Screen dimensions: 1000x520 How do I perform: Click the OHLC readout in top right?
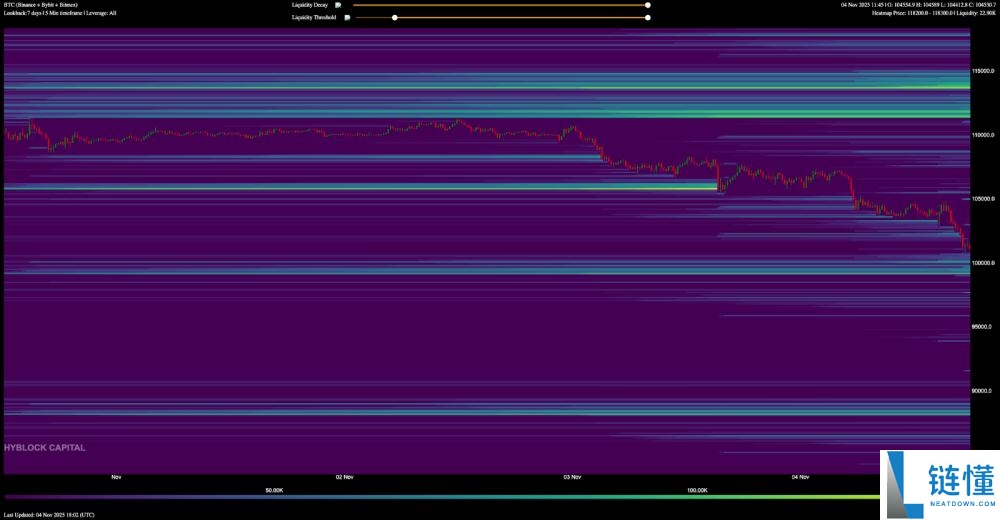(x=918, y=5)
